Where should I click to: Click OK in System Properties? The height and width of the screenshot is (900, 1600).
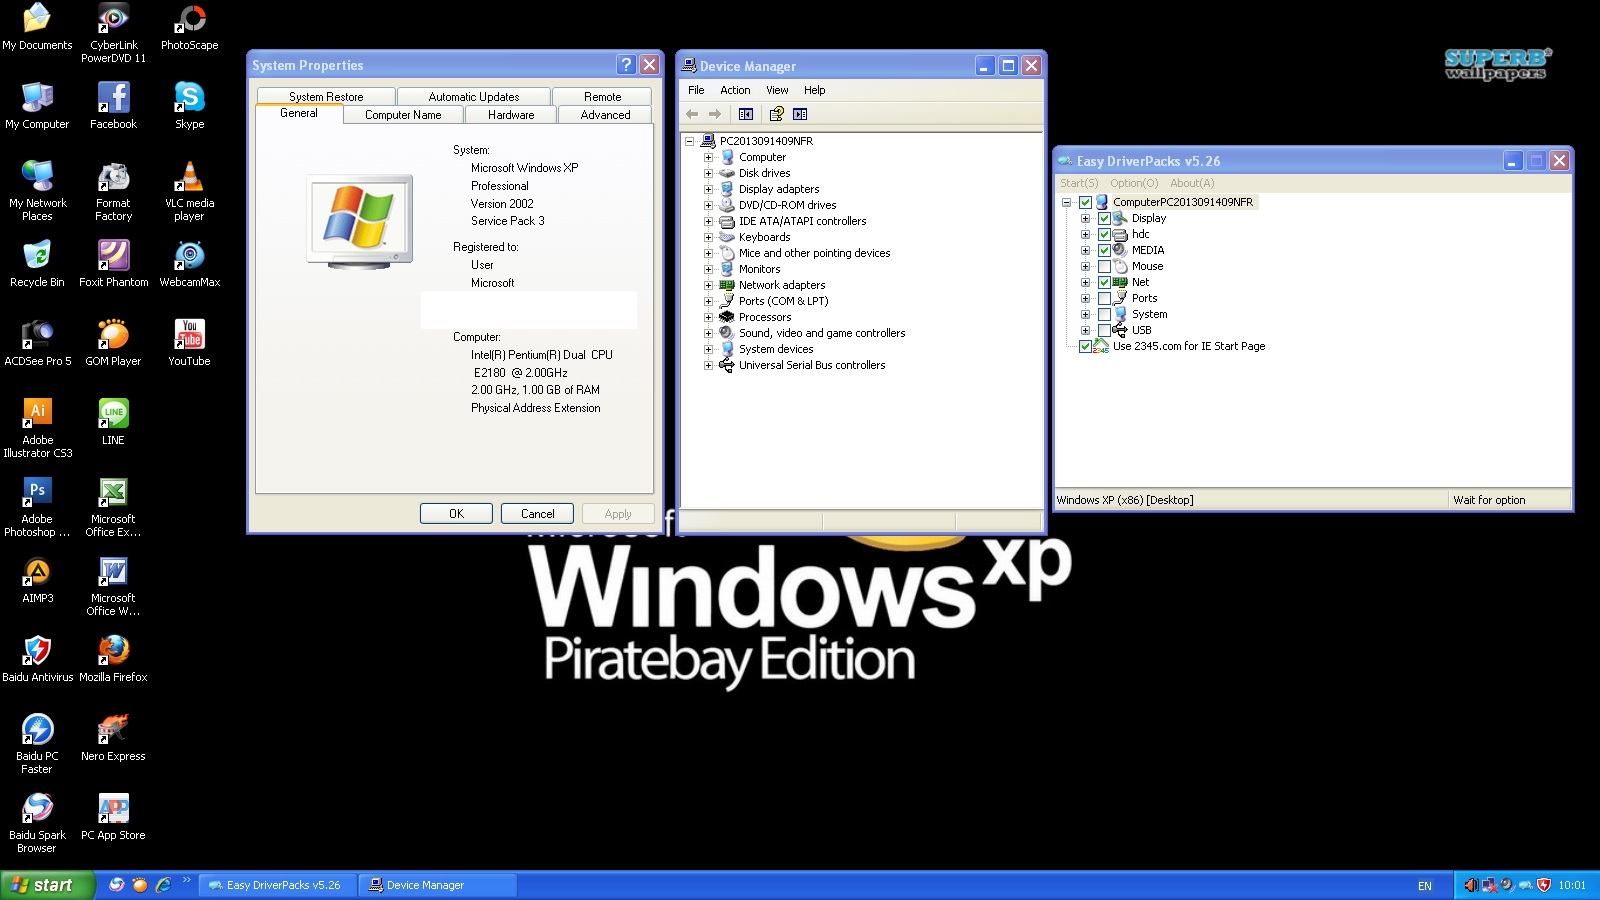coord(456,514)
